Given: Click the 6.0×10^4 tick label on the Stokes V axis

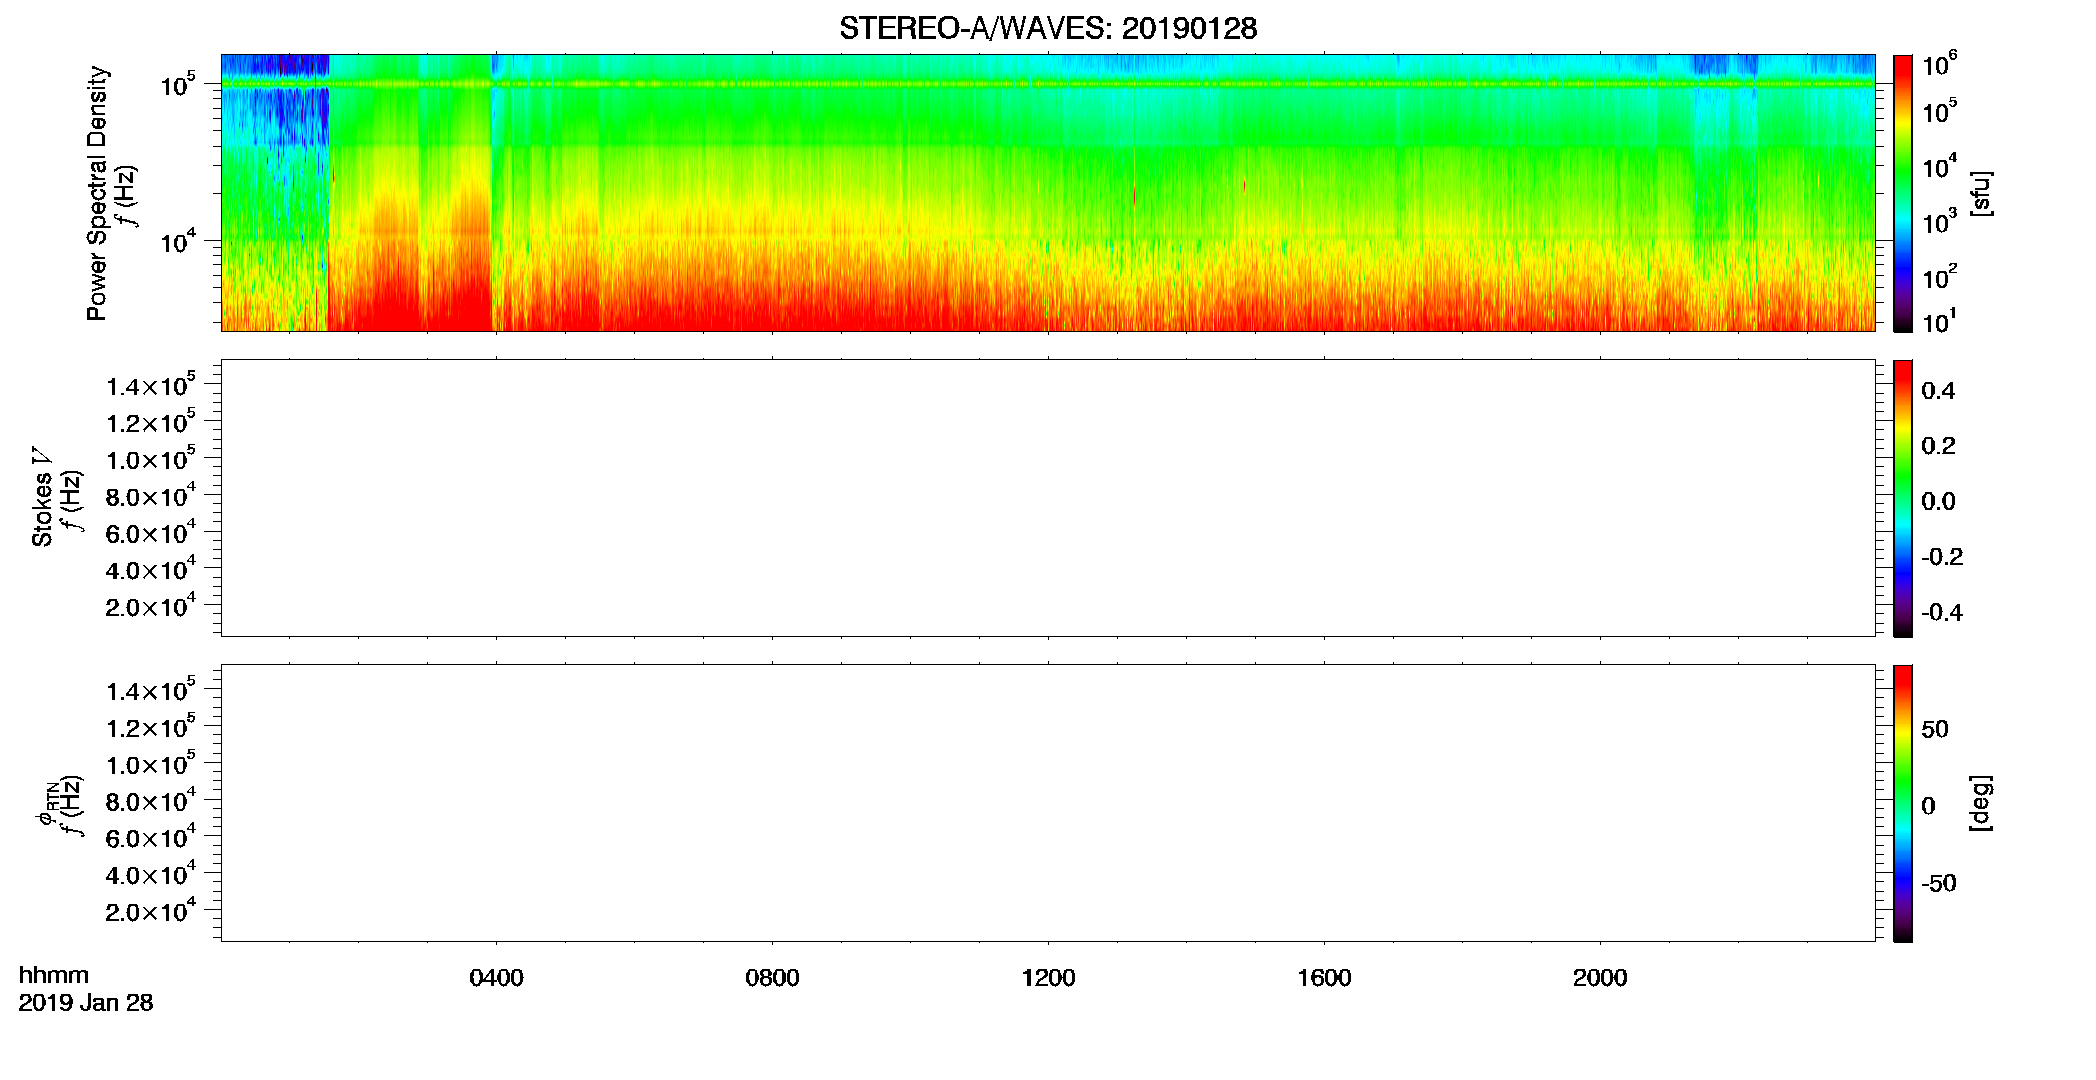Looking at the screenshot, I should point(151,533).
